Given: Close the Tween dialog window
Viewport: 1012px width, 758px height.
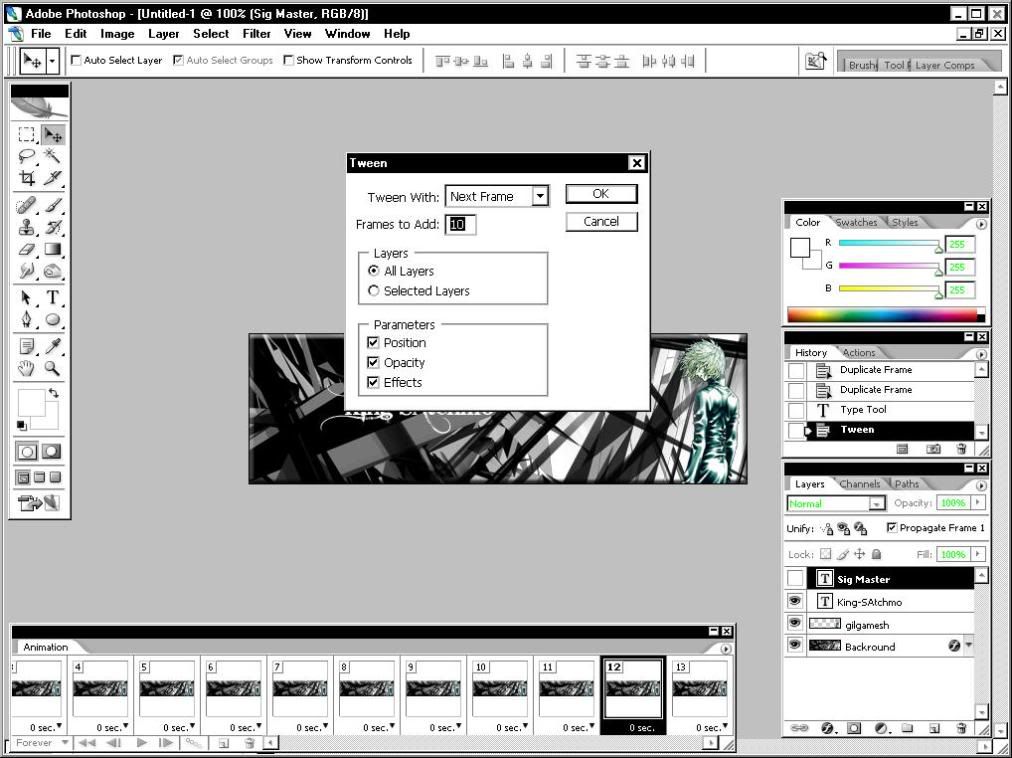Looking at the screenshot, I should pos(636,163).
